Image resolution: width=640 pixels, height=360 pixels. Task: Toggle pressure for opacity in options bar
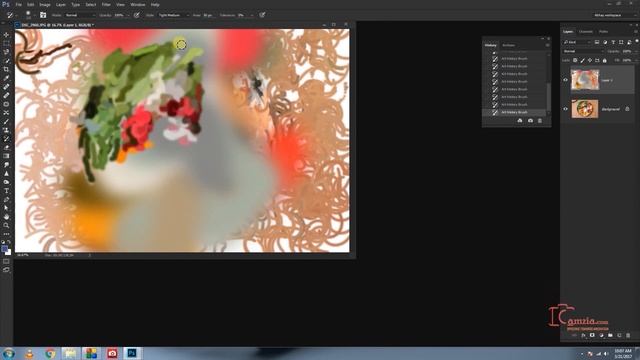137,15
